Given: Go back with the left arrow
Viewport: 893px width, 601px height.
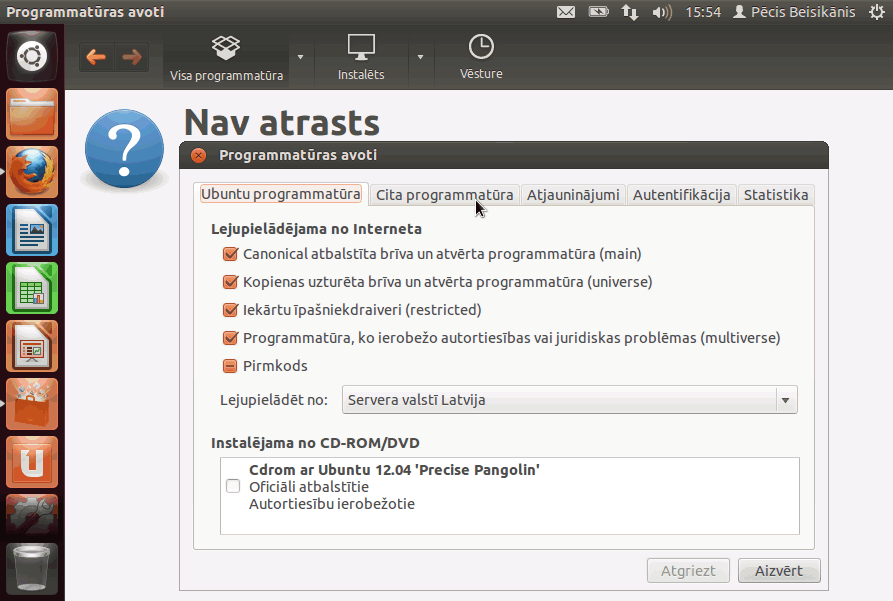Looking at the screenshot, I should [96, 57].
